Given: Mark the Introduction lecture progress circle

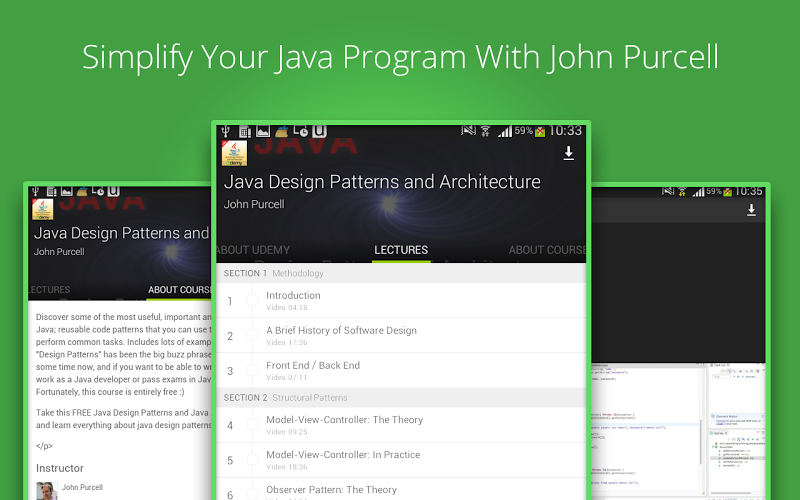Looking at the screenshot, I should click(253, 300).
